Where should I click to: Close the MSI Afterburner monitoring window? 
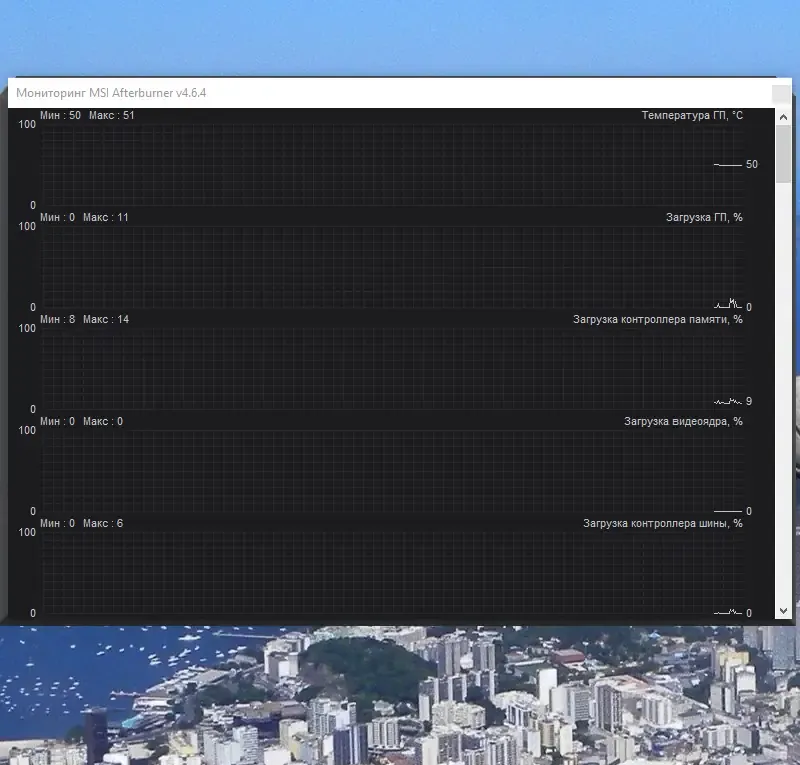(781, 93)
